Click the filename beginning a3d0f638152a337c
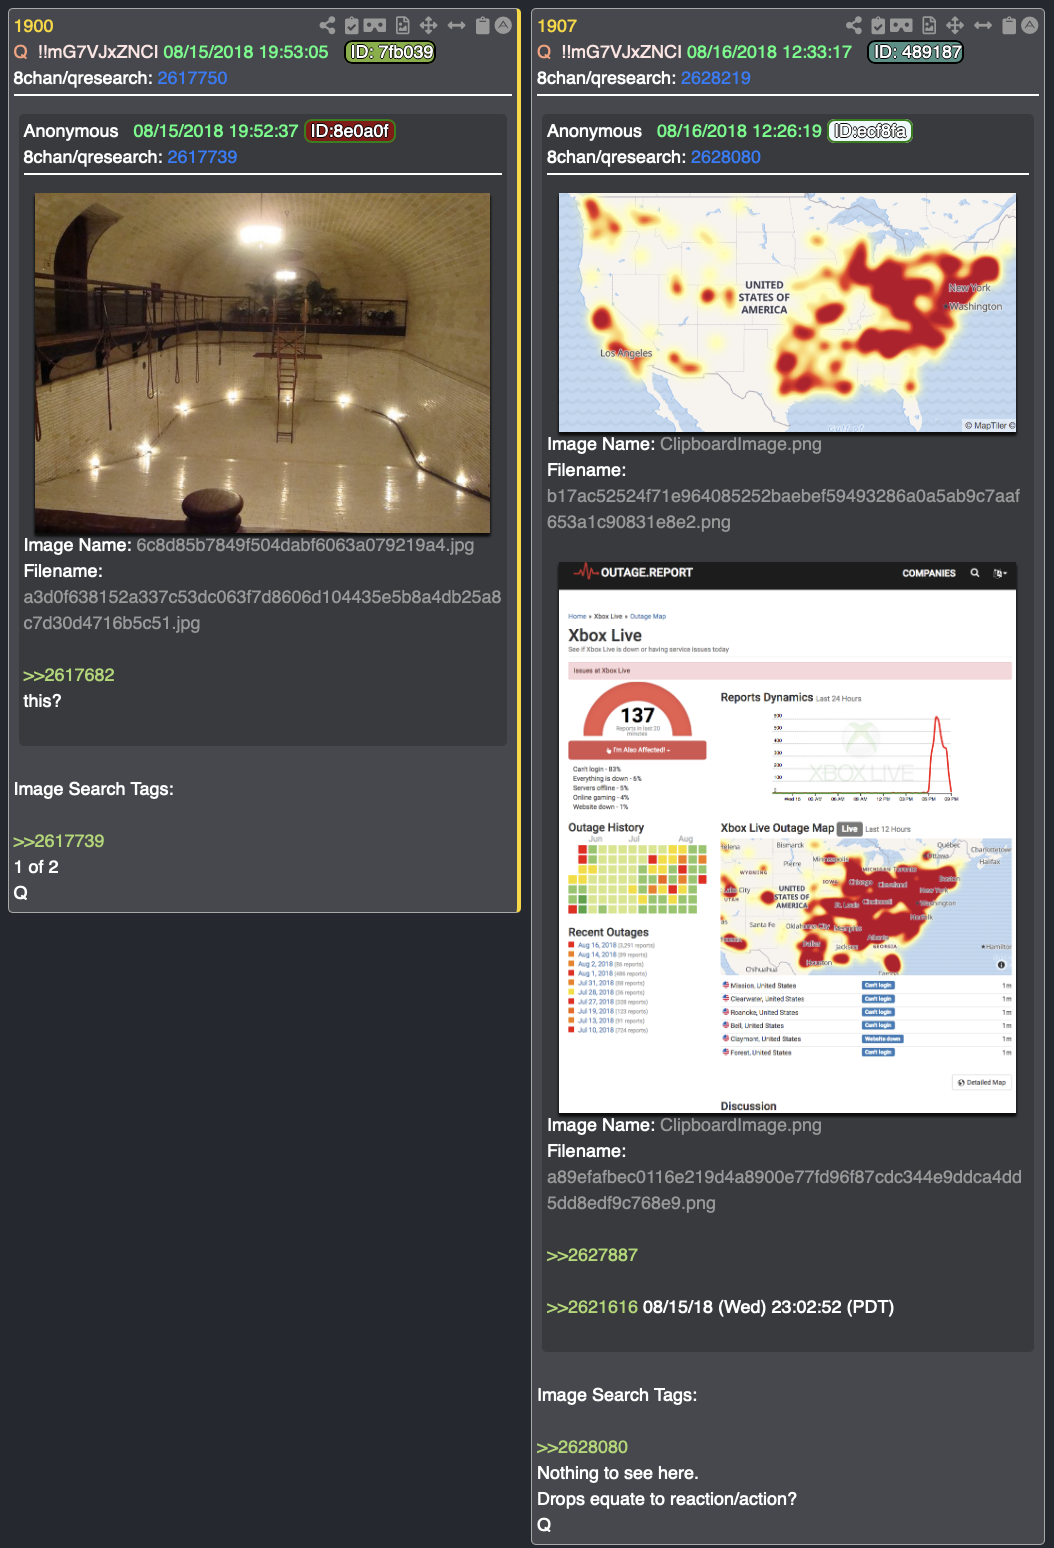Screen dimensions: 1054x1548 (x=262, y=610)
